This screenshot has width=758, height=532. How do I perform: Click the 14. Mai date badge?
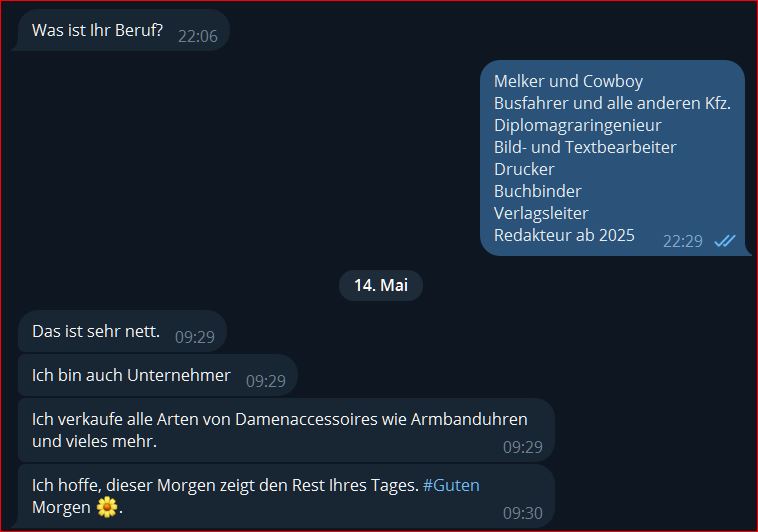click(x=381, y=285)
